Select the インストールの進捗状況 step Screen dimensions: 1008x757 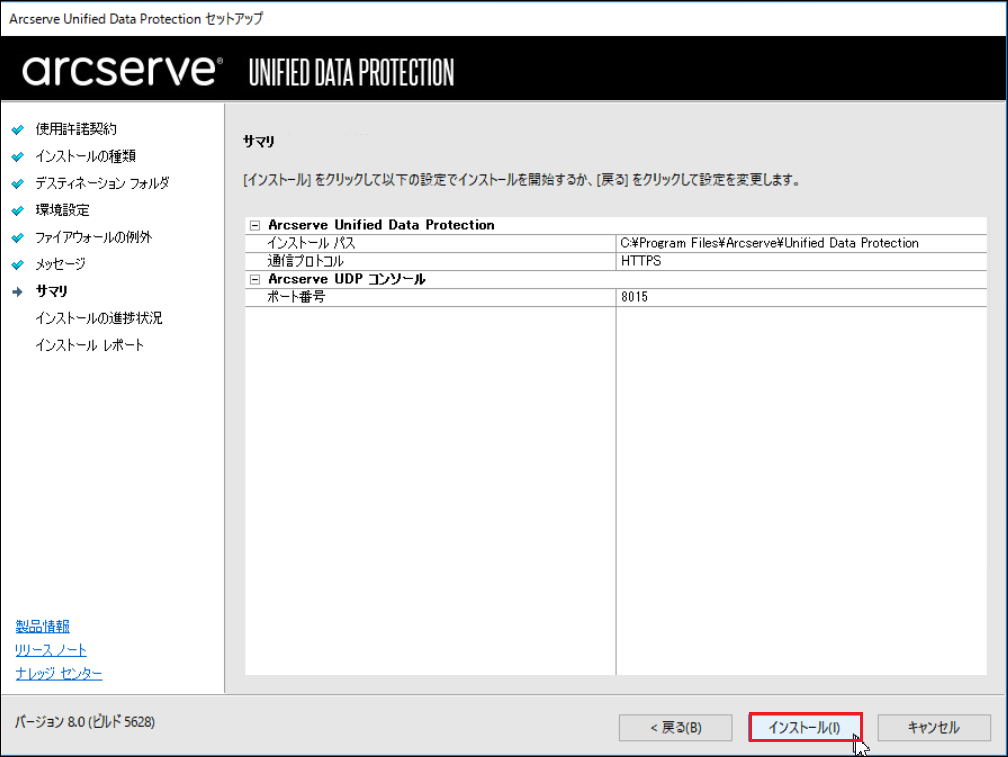99,318
